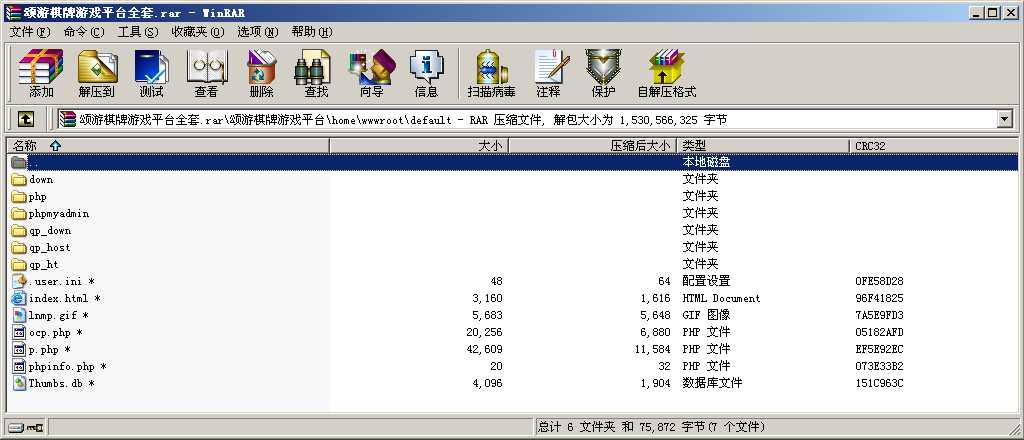
Task: Select the p.php file name
Action: coord(49,349)
